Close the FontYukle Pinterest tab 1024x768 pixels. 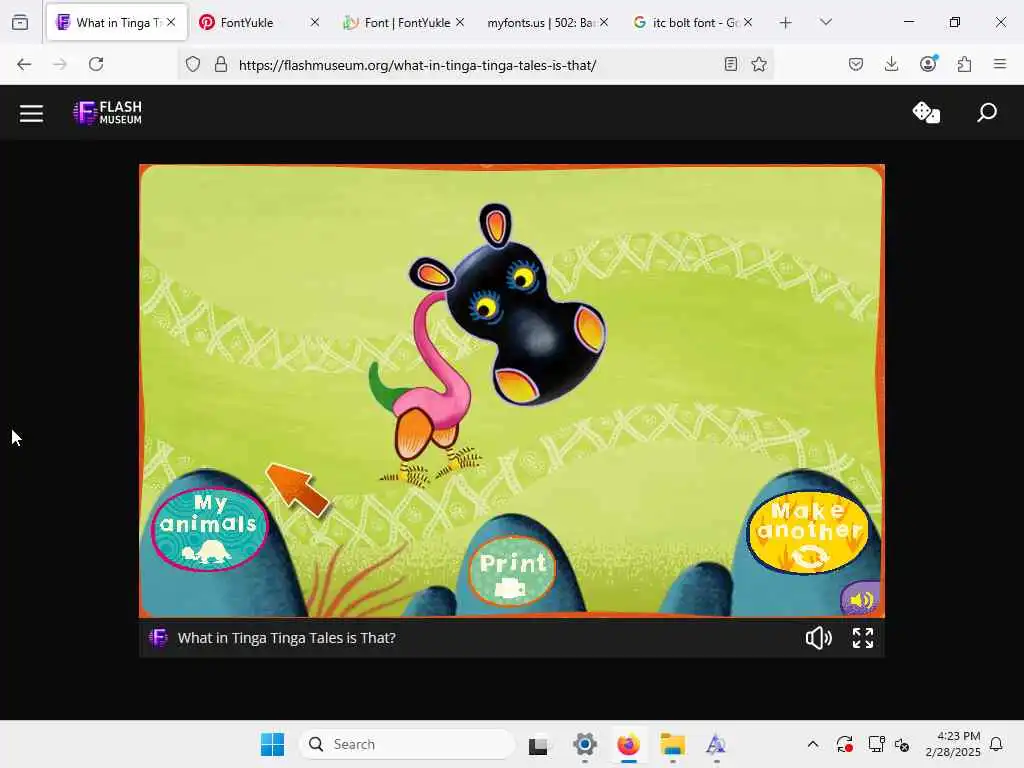315,22
